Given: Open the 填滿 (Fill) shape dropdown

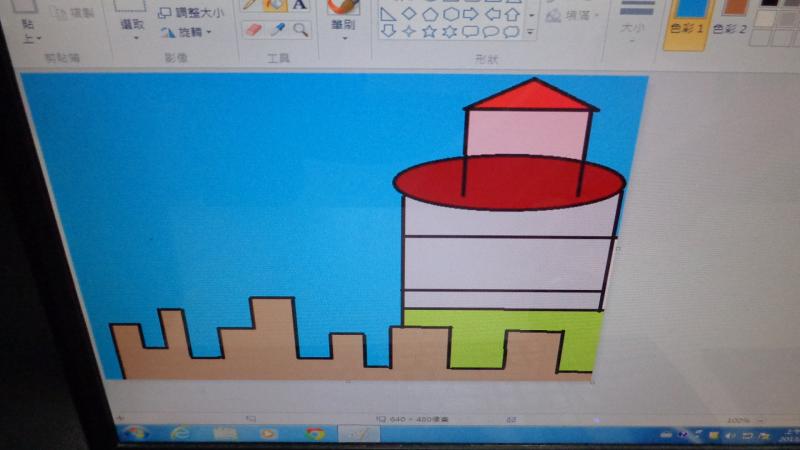Looking at the screenshot, I should pyautogui.click(x=572, y=16).
